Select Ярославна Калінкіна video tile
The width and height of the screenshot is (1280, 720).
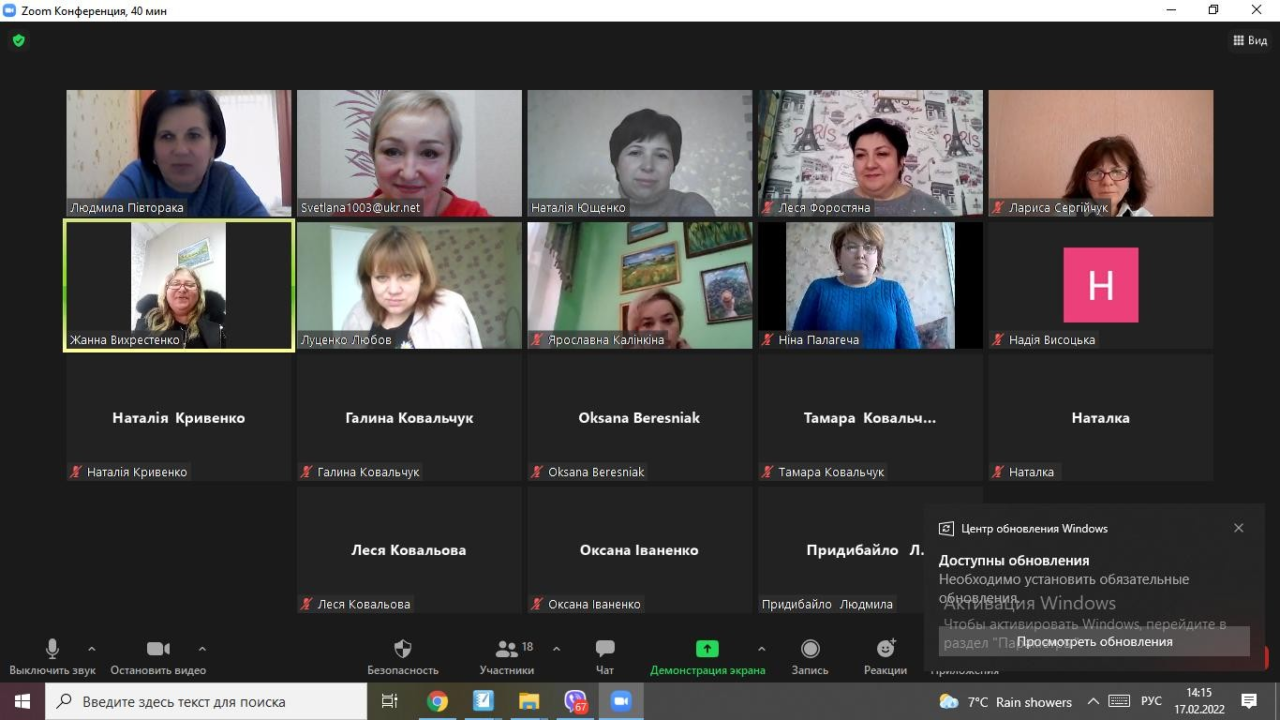coord(640,285)
